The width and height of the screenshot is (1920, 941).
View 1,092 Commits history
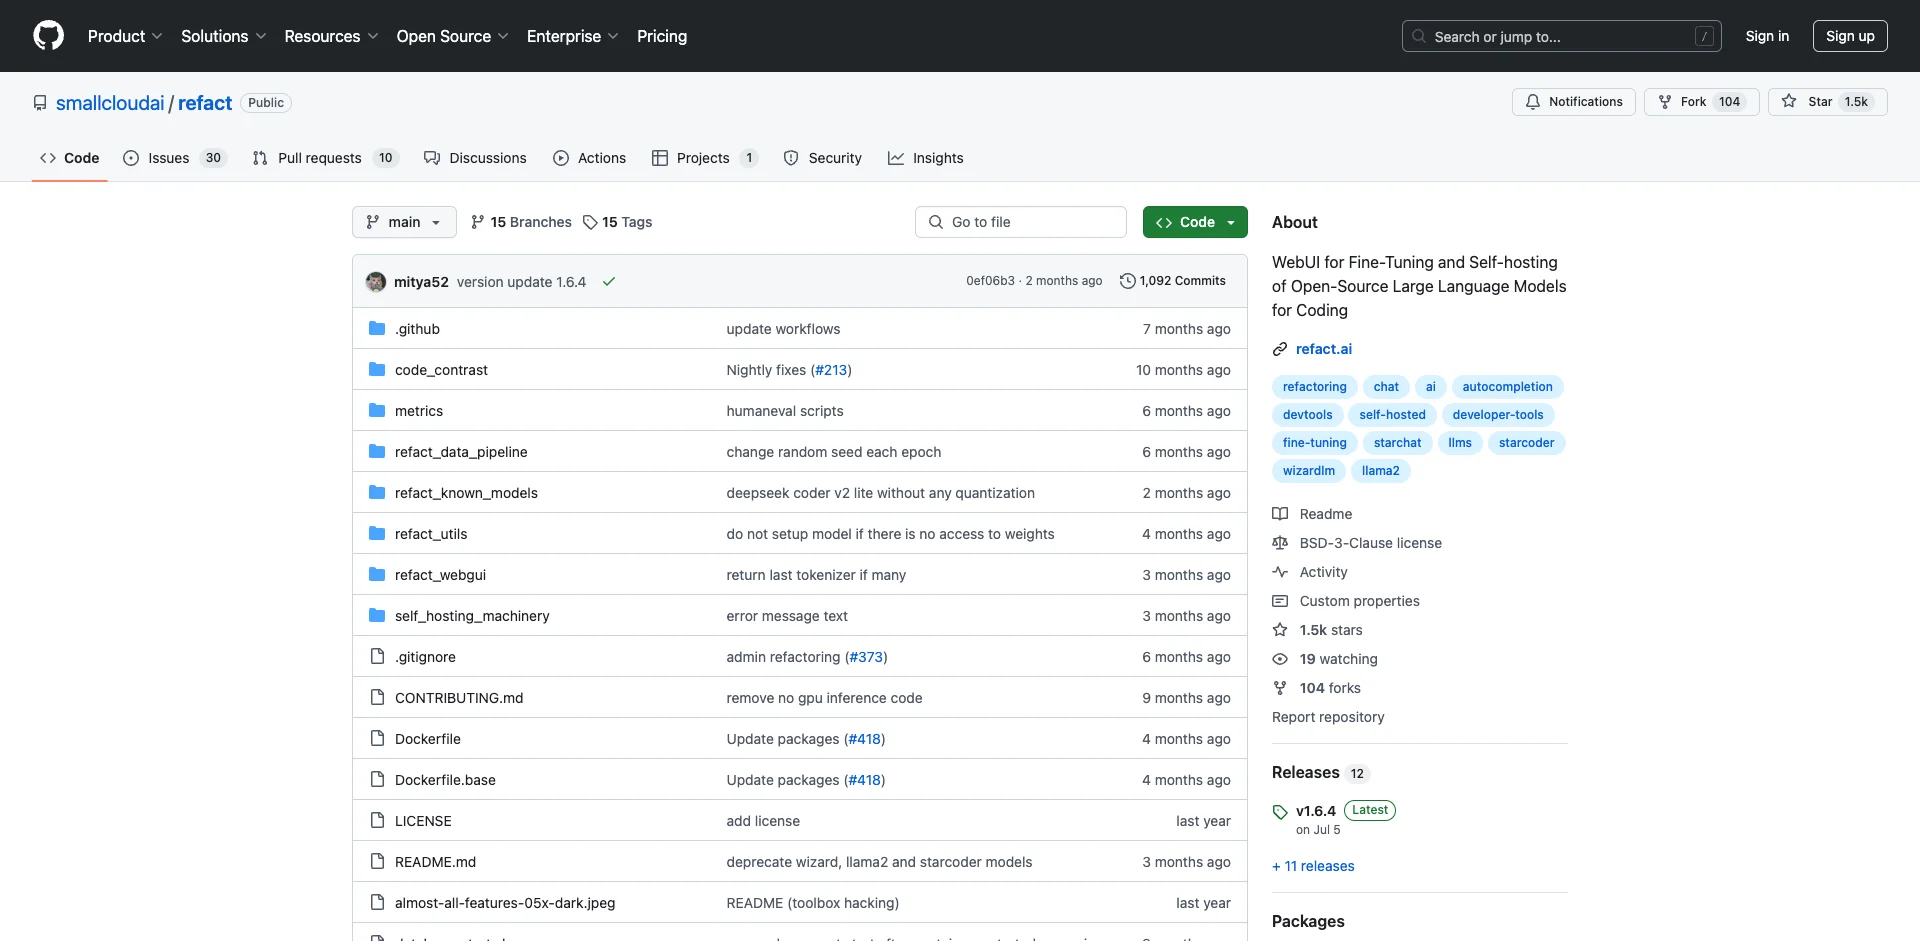pos(1173,281)
